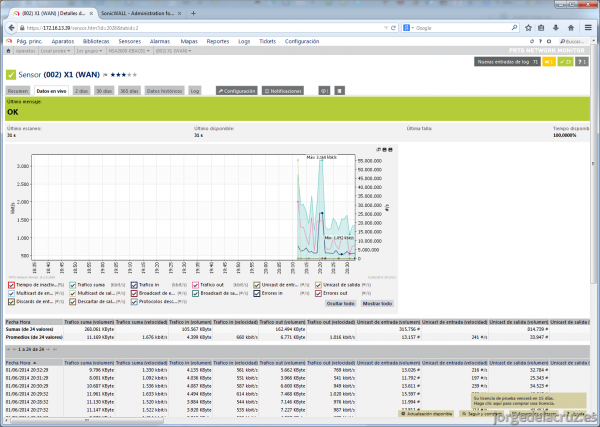
Task: Reload the page with the refresh icon
Action: click(393, 28)
